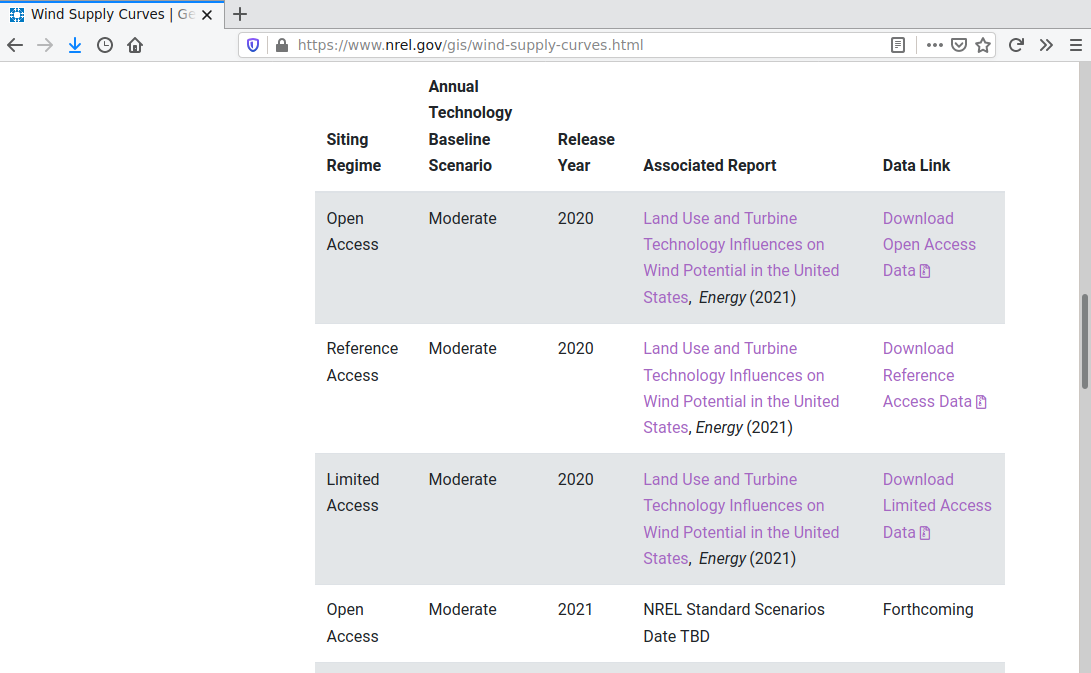Click the tracking protection shield icon
Image resolution: width=1091 pixels, height=673 pixels.
click(x=253, y=45)
